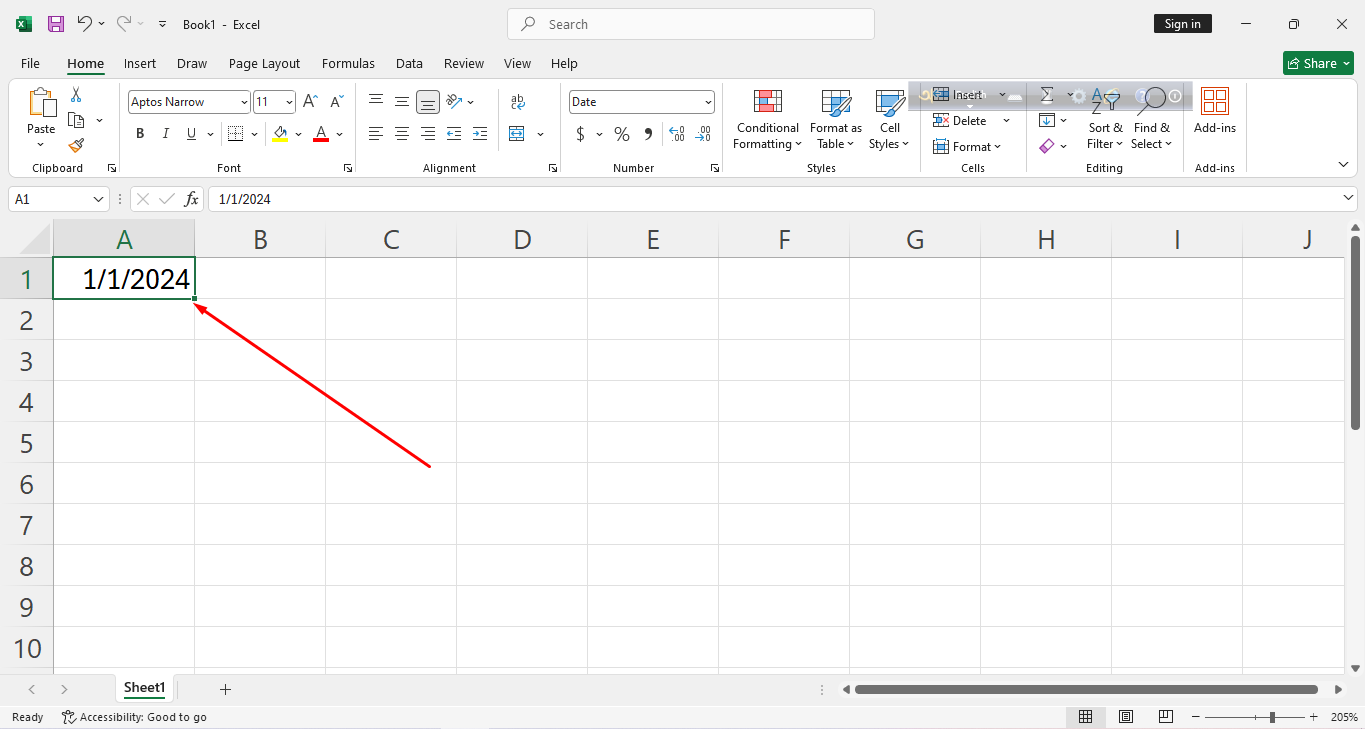This screenshot has width=1365, height=729.
Task: Toggle Bold formatting
Action: (x=140, y=134)
